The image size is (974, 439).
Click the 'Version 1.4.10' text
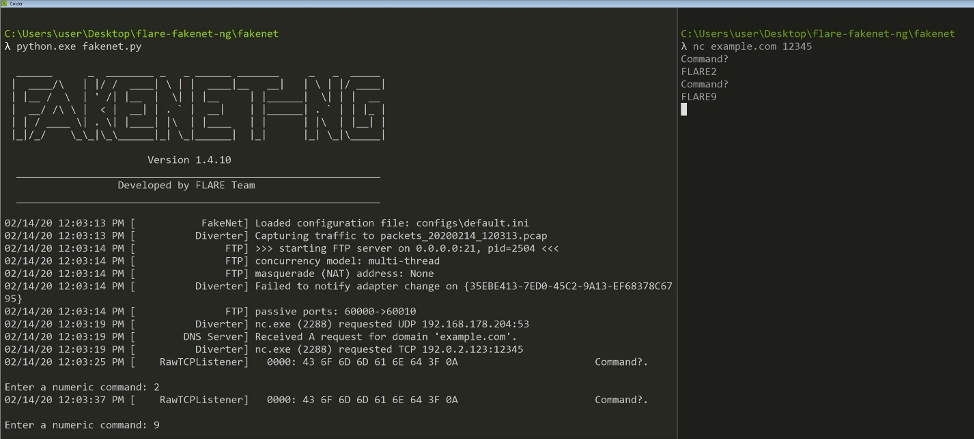[191, 160]
